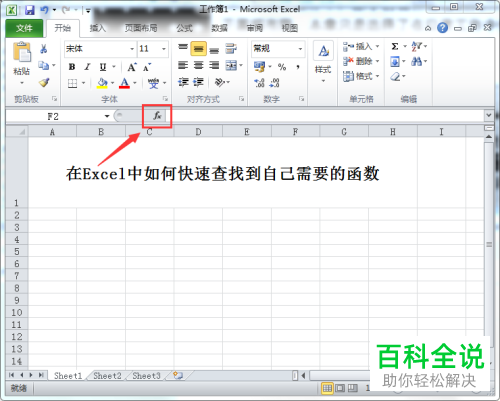Increase decimal places
Image resolution: width=500 pixels, height=401 pixels.
coord(259,83)
